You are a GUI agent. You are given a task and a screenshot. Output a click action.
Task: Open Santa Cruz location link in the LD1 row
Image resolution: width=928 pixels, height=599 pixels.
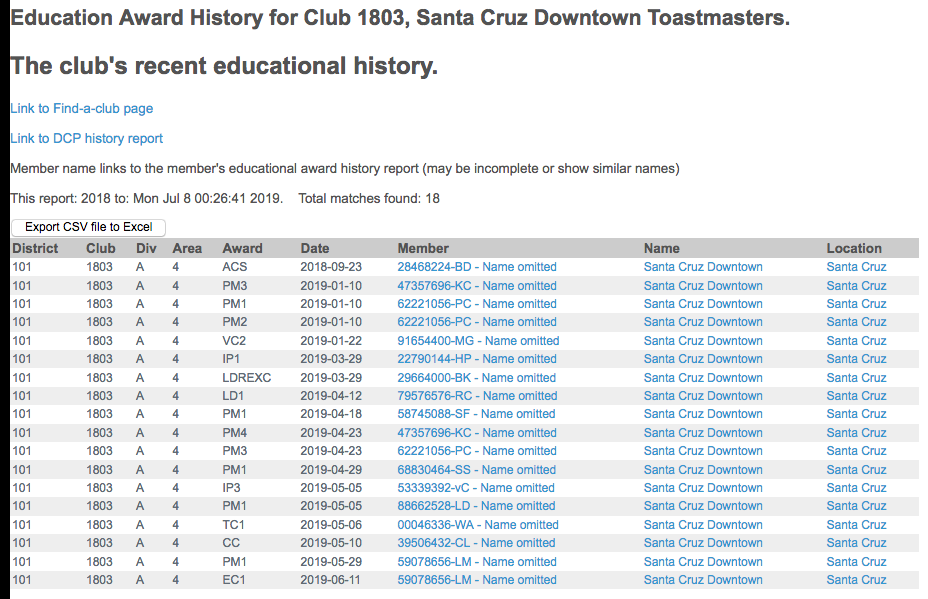[x=856, y=396]
